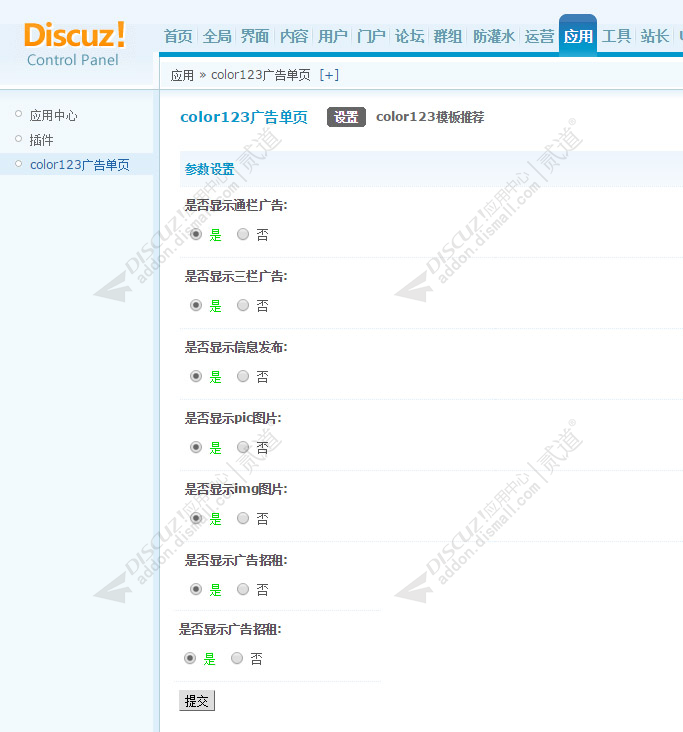The height and width of the screenshot is (732, 683).
Task: Click the 设置 sub-tab
Action: tap(346, 117)
